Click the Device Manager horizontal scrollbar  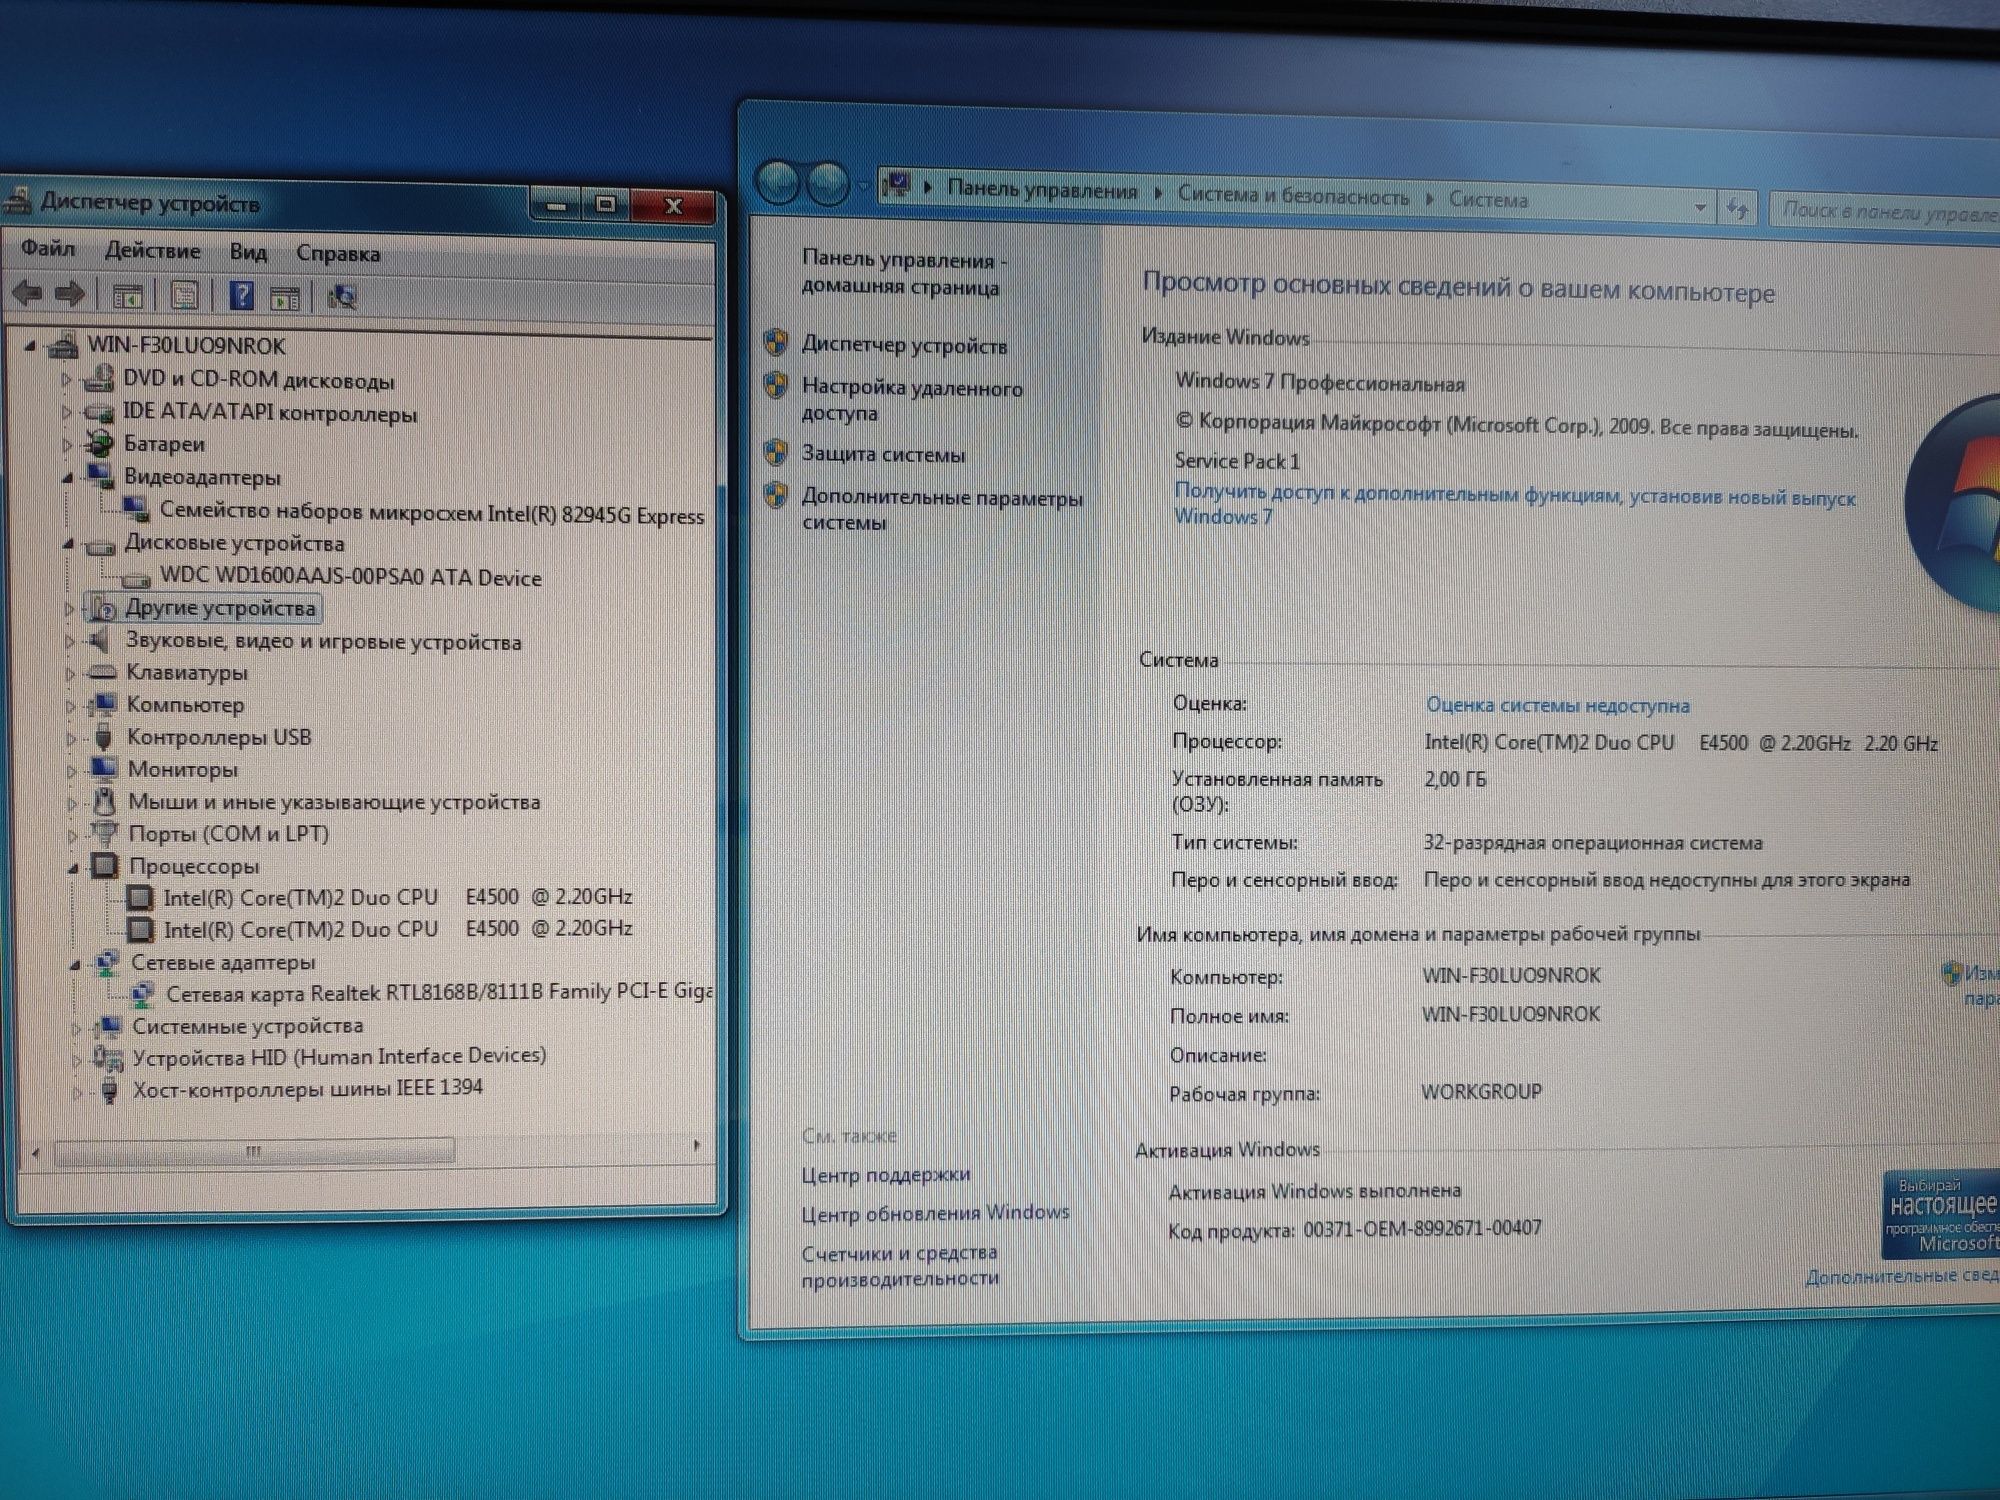pos(254,1151)
